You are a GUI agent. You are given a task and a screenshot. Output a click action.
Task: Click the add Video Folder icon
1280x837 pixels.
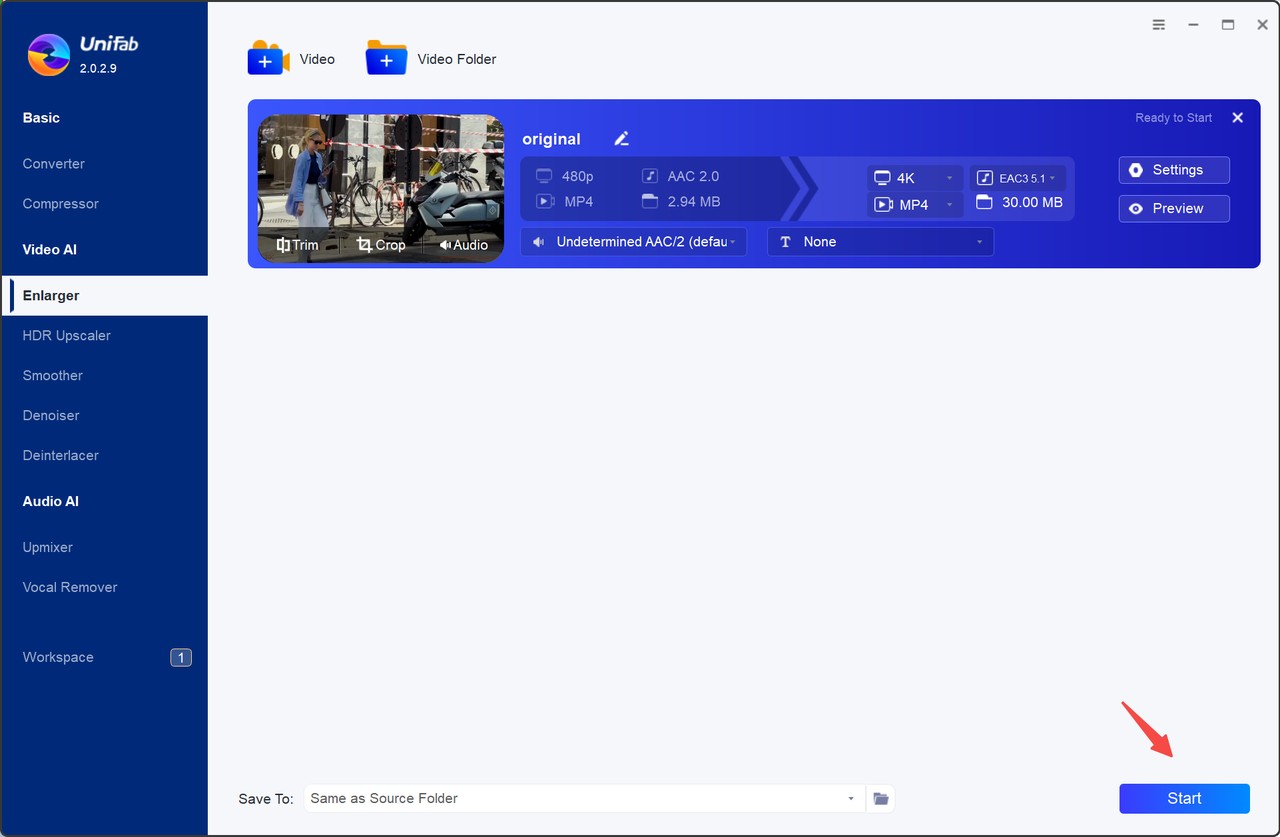(x=386, y=59)
